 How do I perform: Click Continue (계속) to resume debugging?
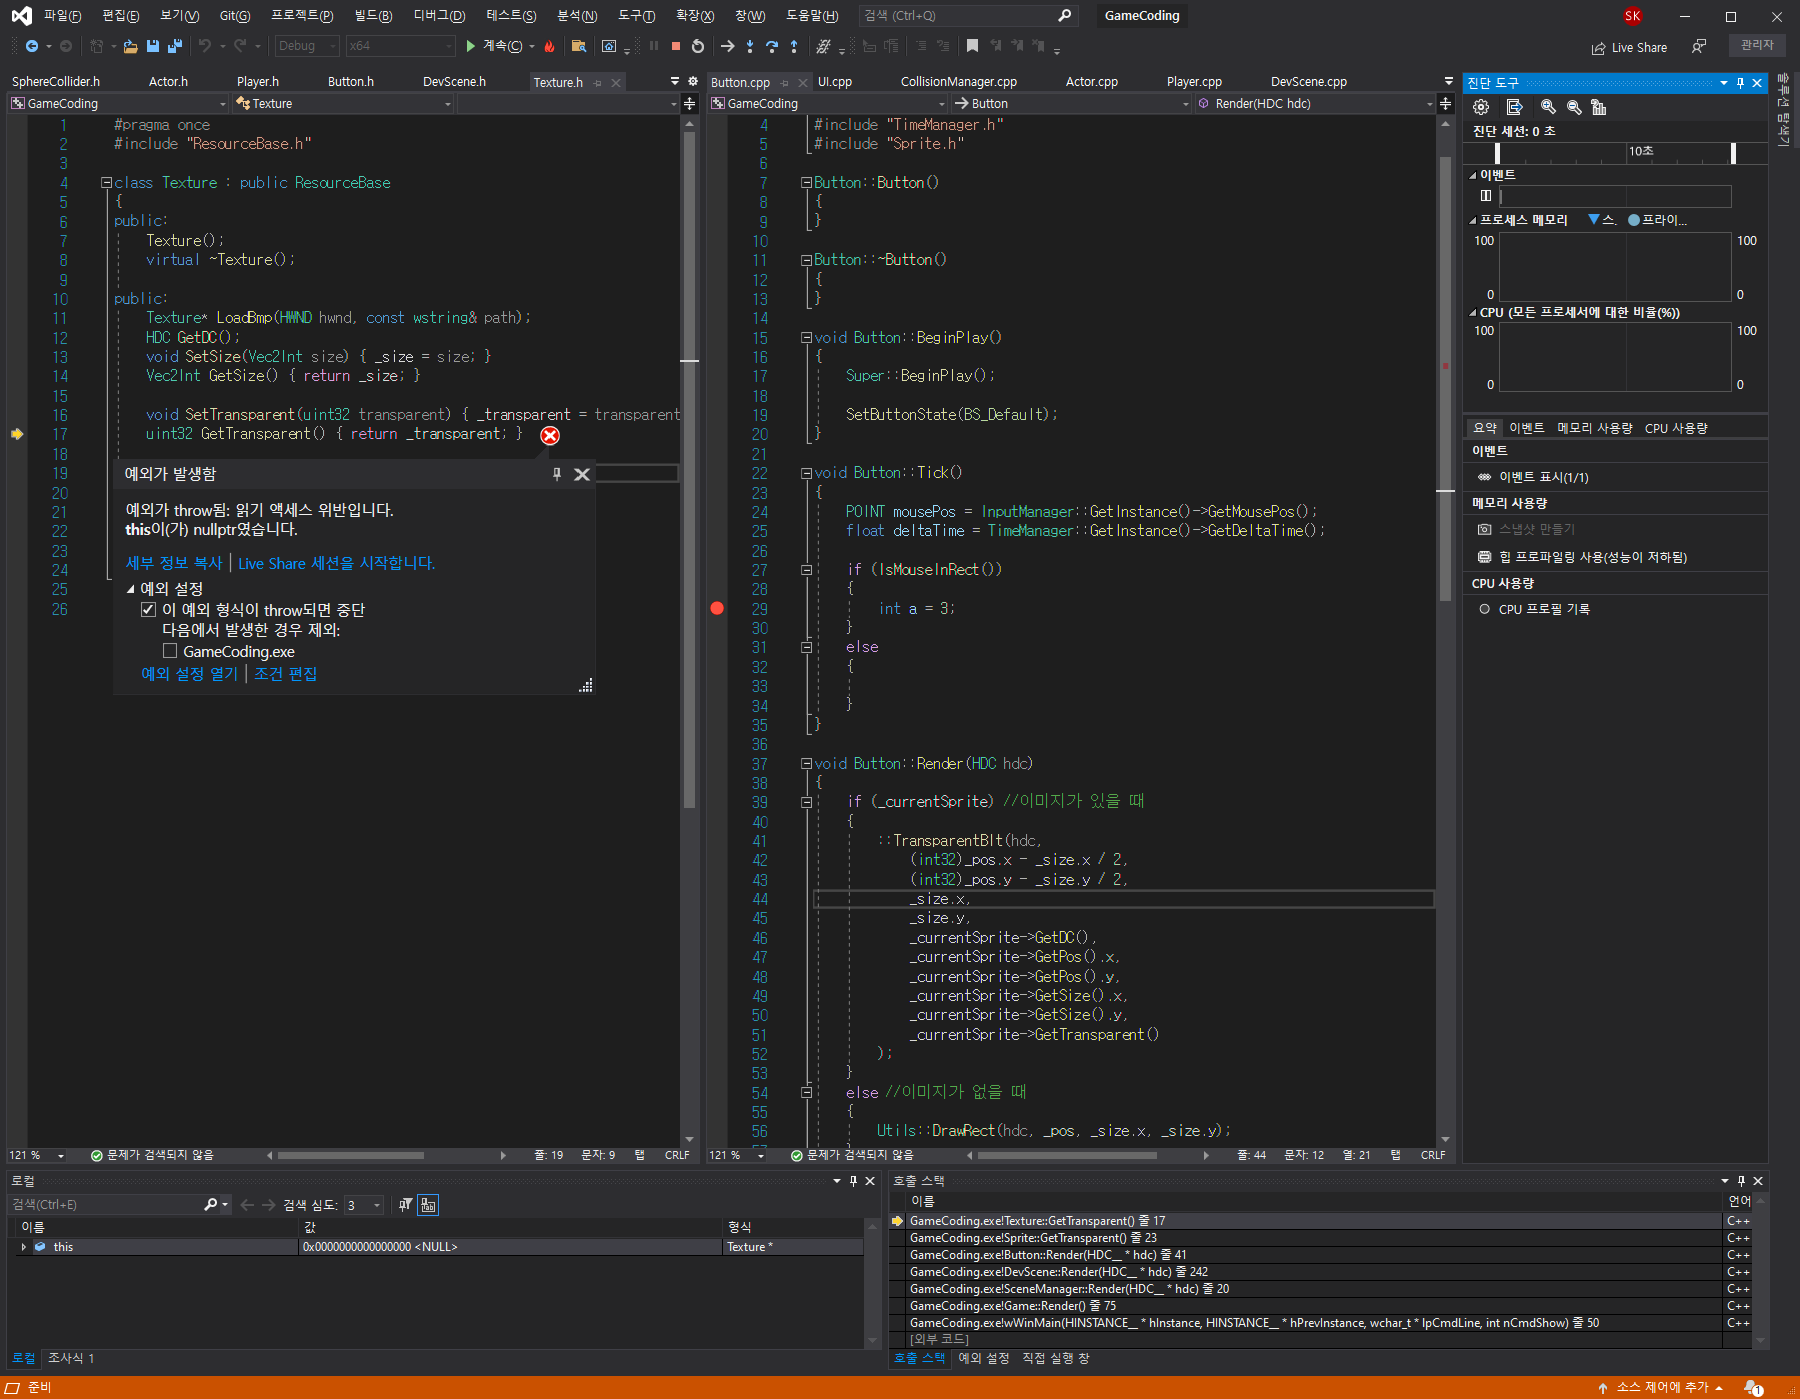[x=493, y=46]
